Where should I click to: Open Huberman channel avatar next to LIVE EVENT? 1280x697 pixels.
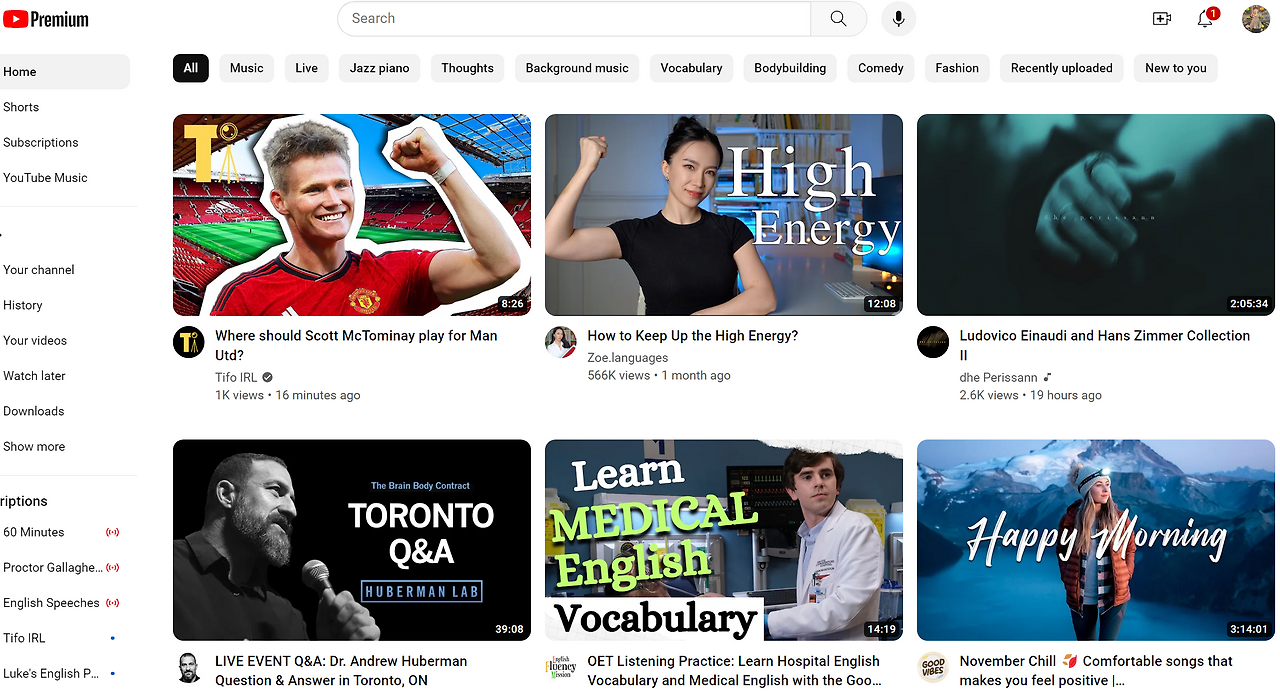188,668
